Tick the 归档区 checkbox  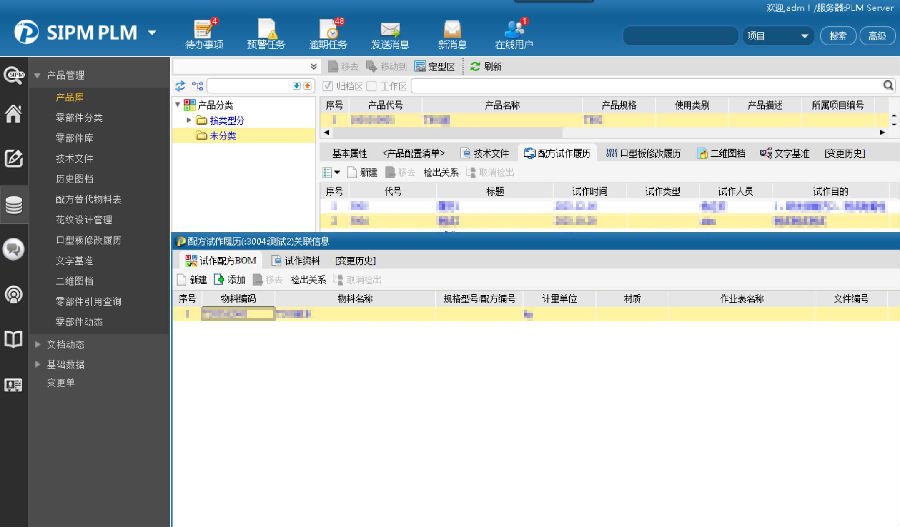(328, 86)
